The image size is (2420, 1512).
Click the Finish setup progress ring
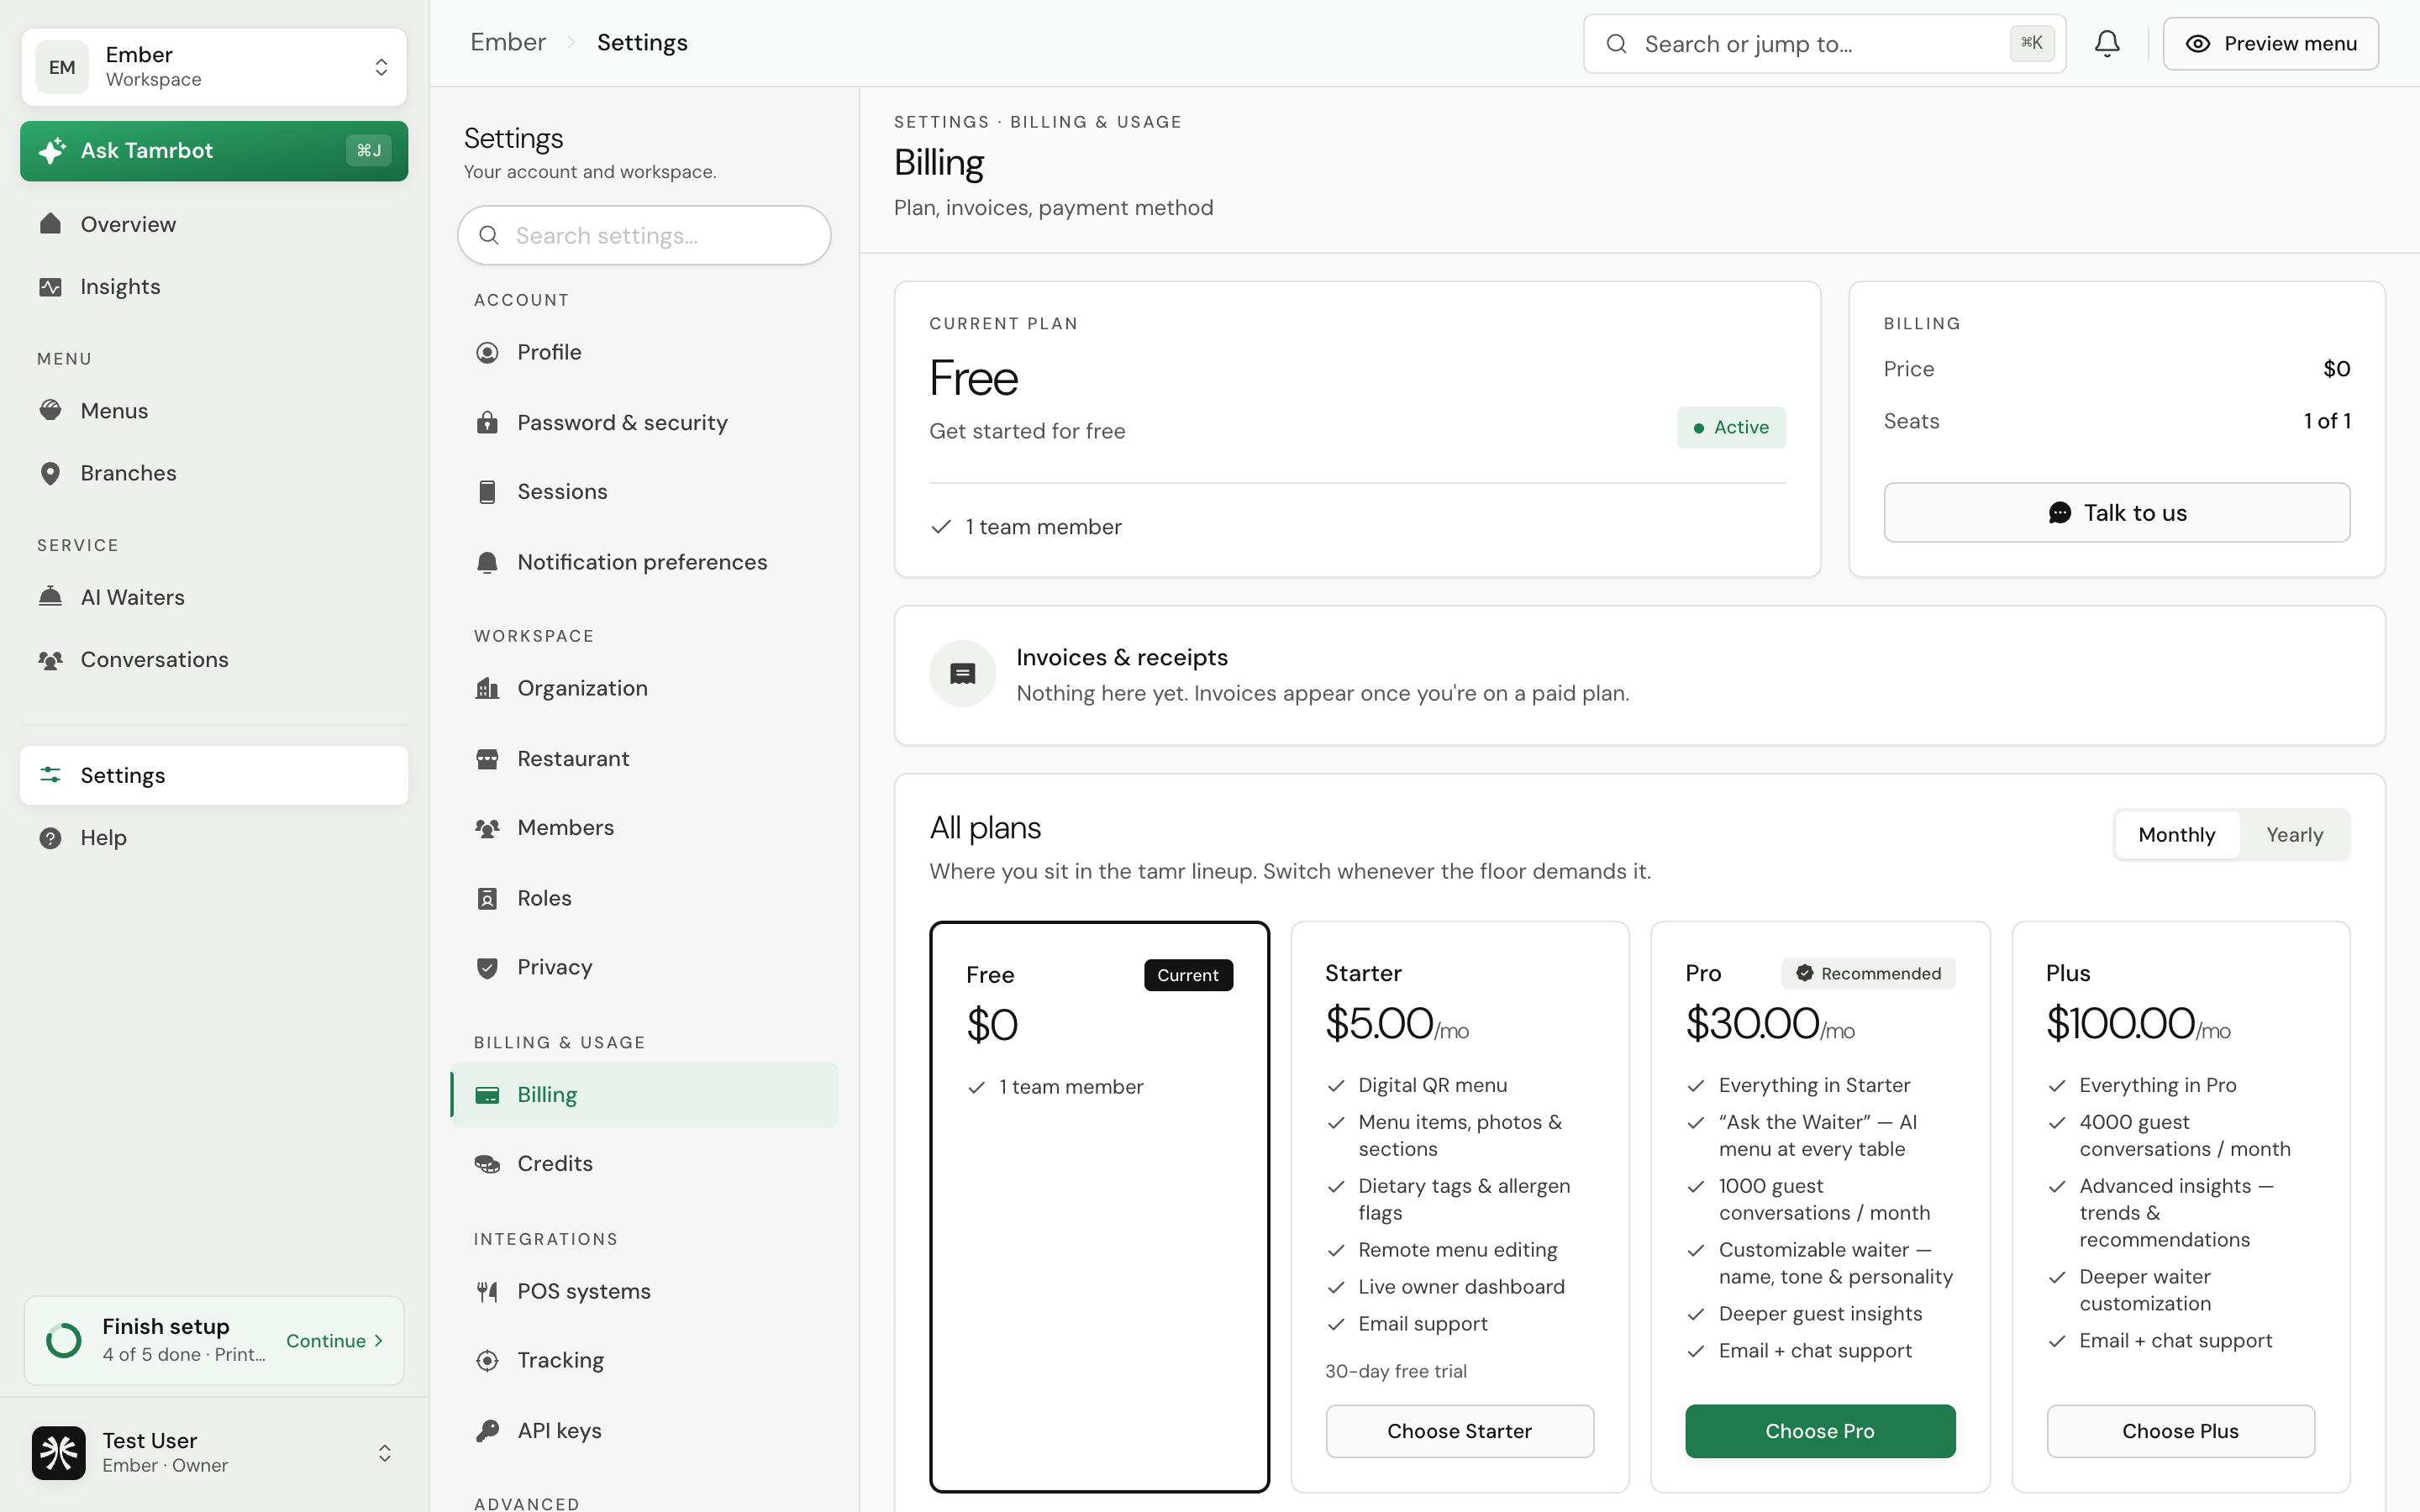pos(64,1341)
